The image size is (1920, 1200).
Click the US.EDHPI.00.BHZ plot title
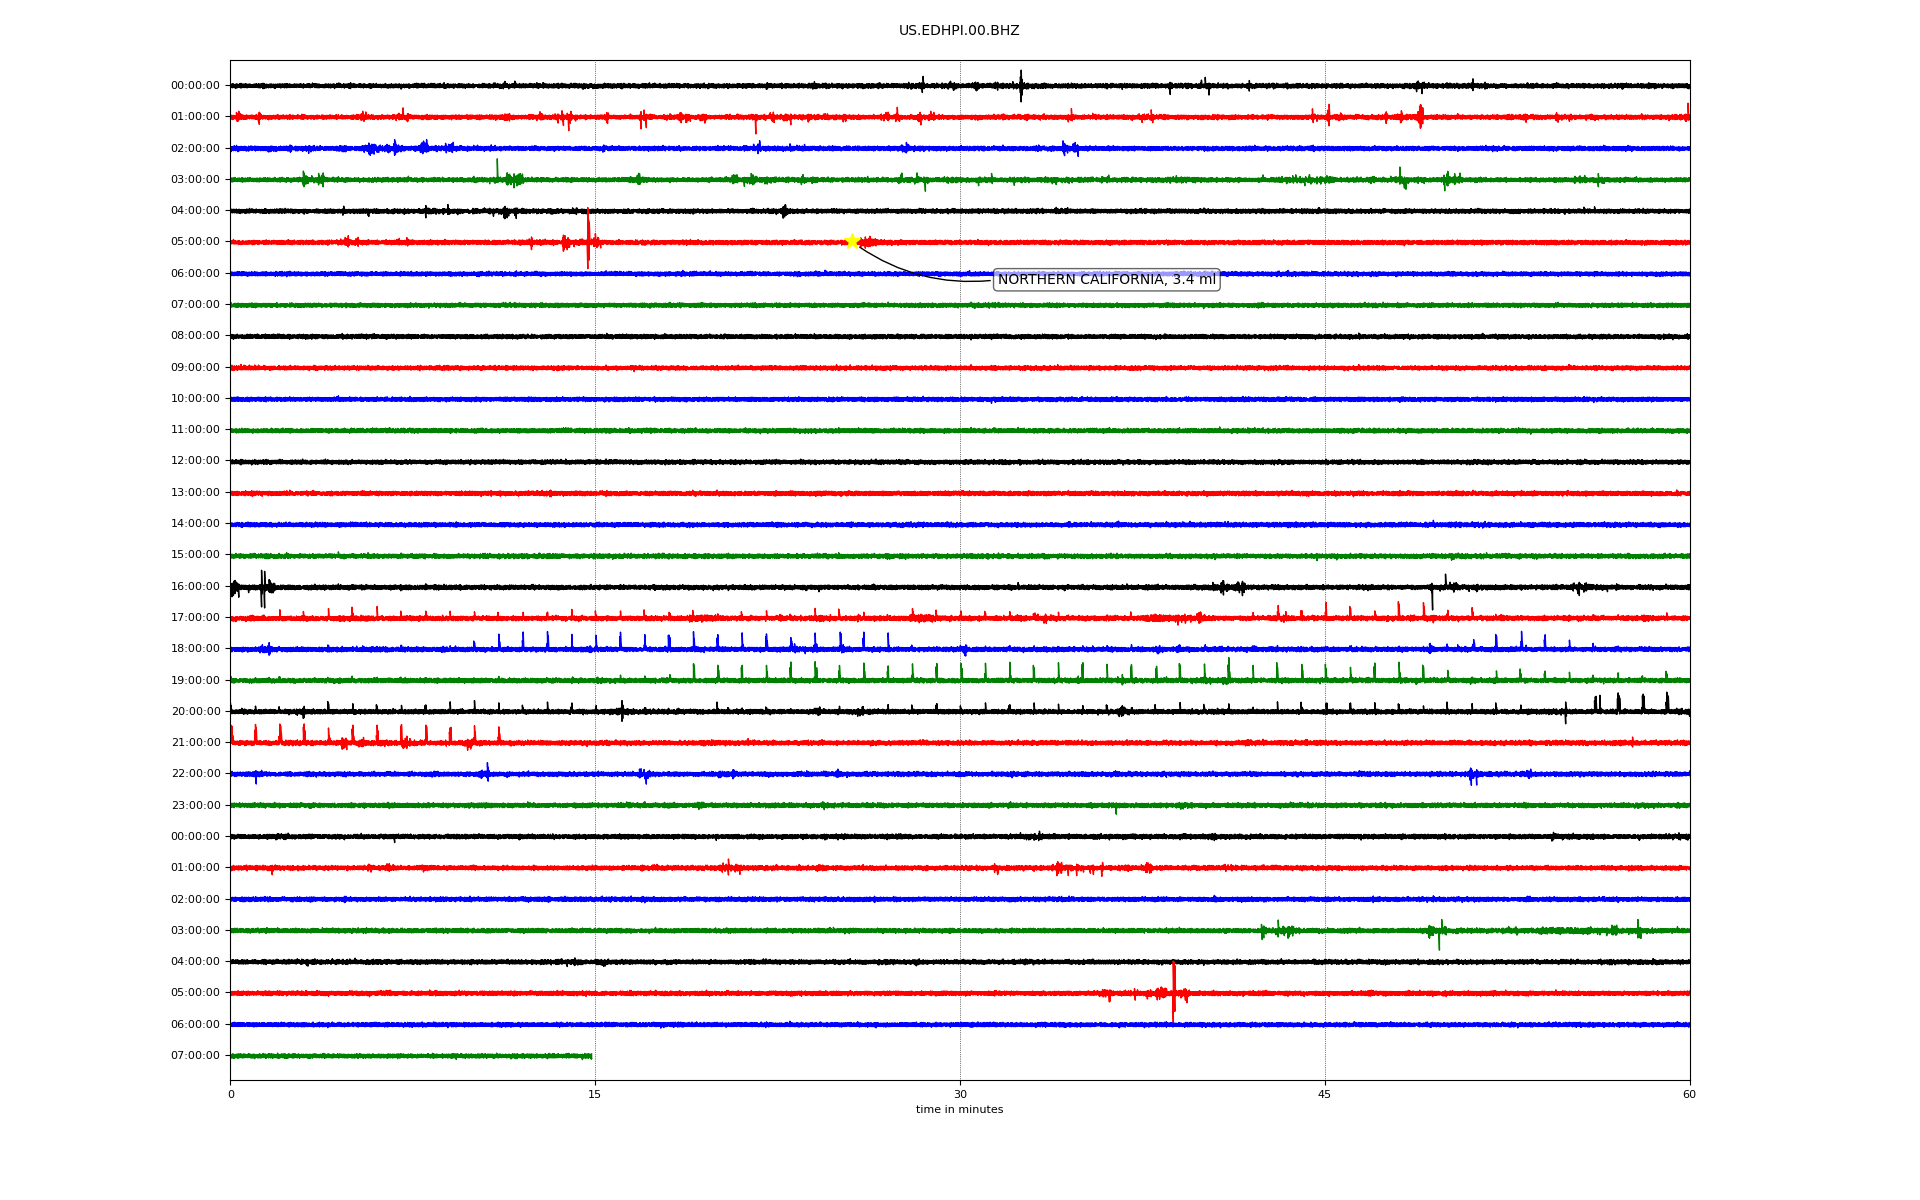tap(959, 31)
